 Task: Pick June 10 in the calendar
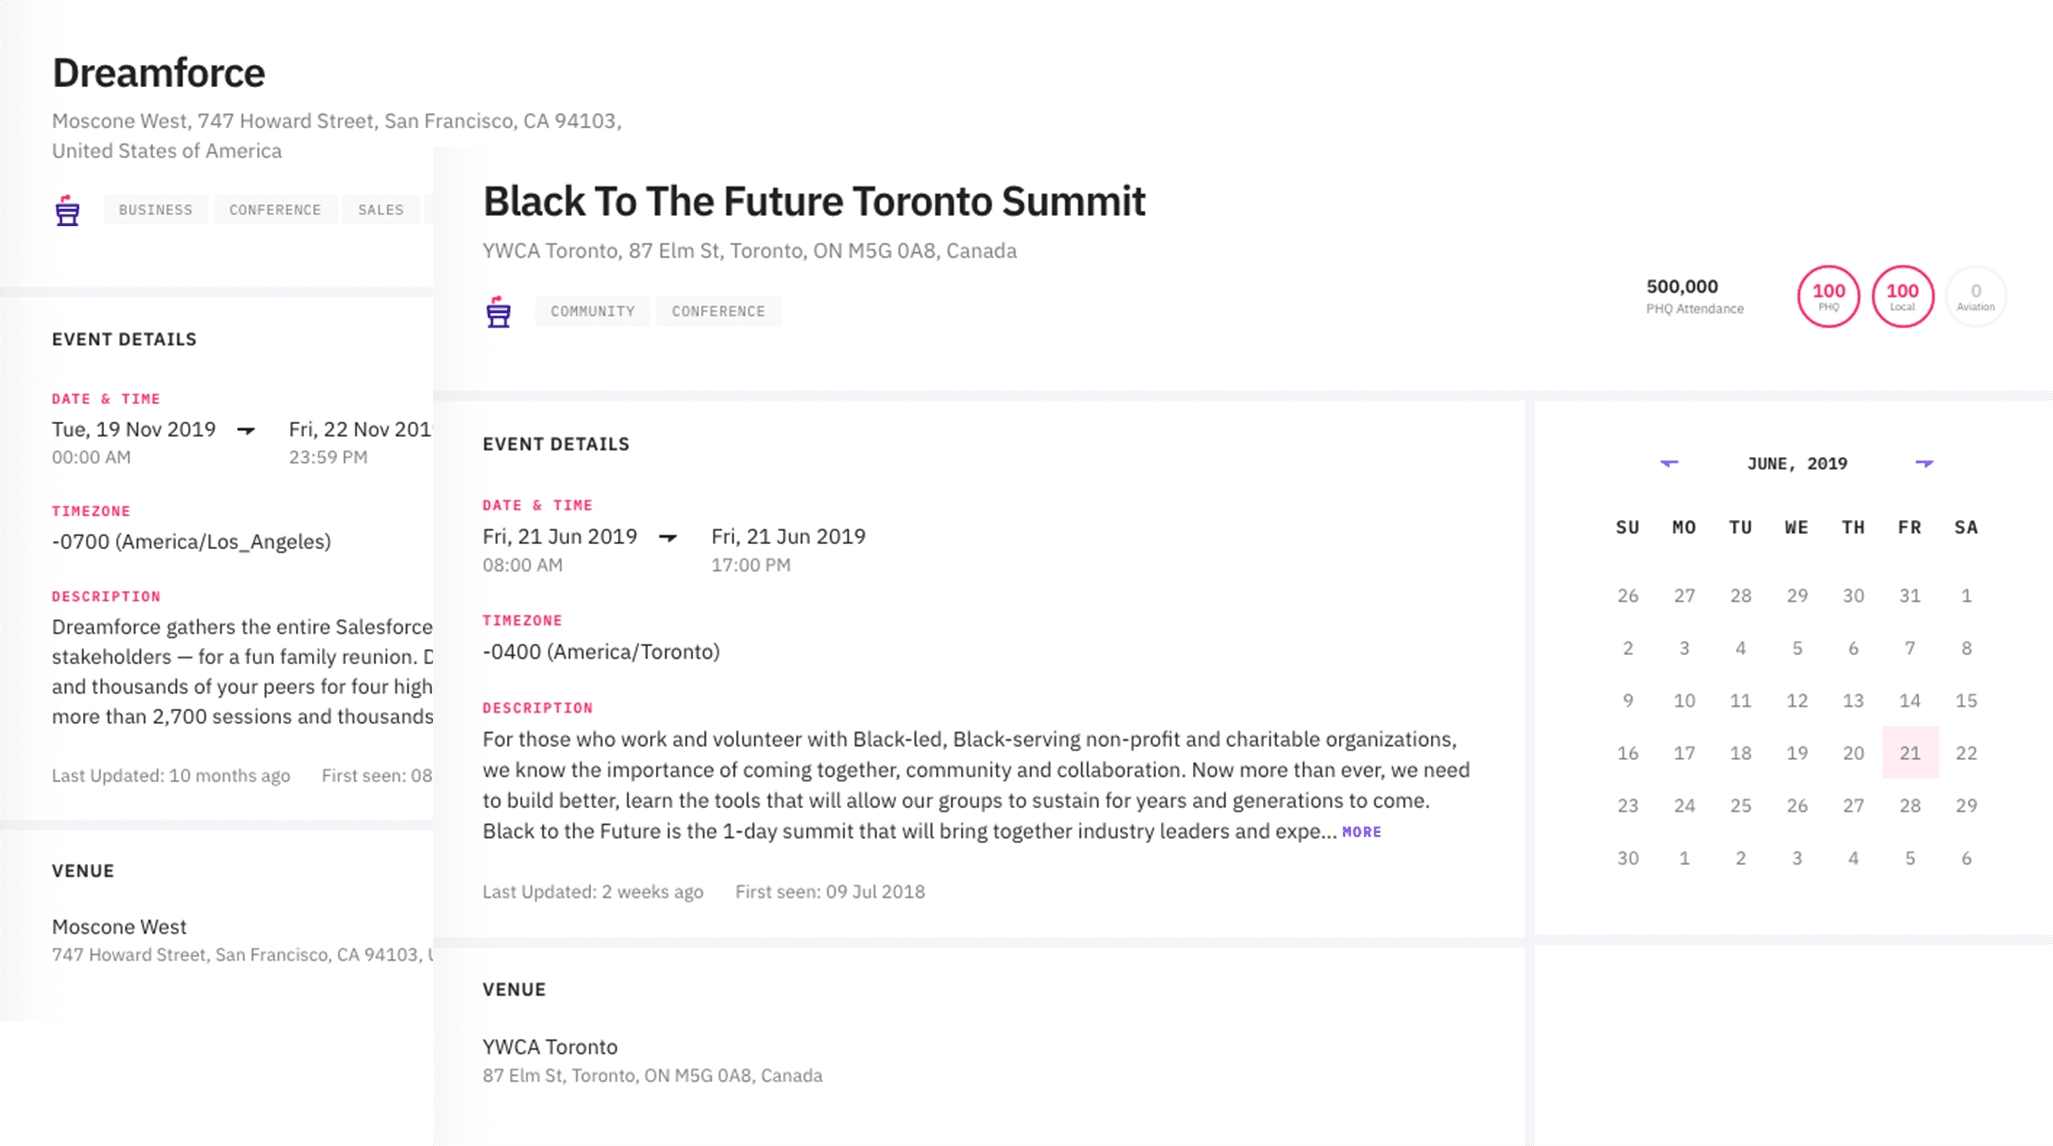click(x=1684, y=700)
